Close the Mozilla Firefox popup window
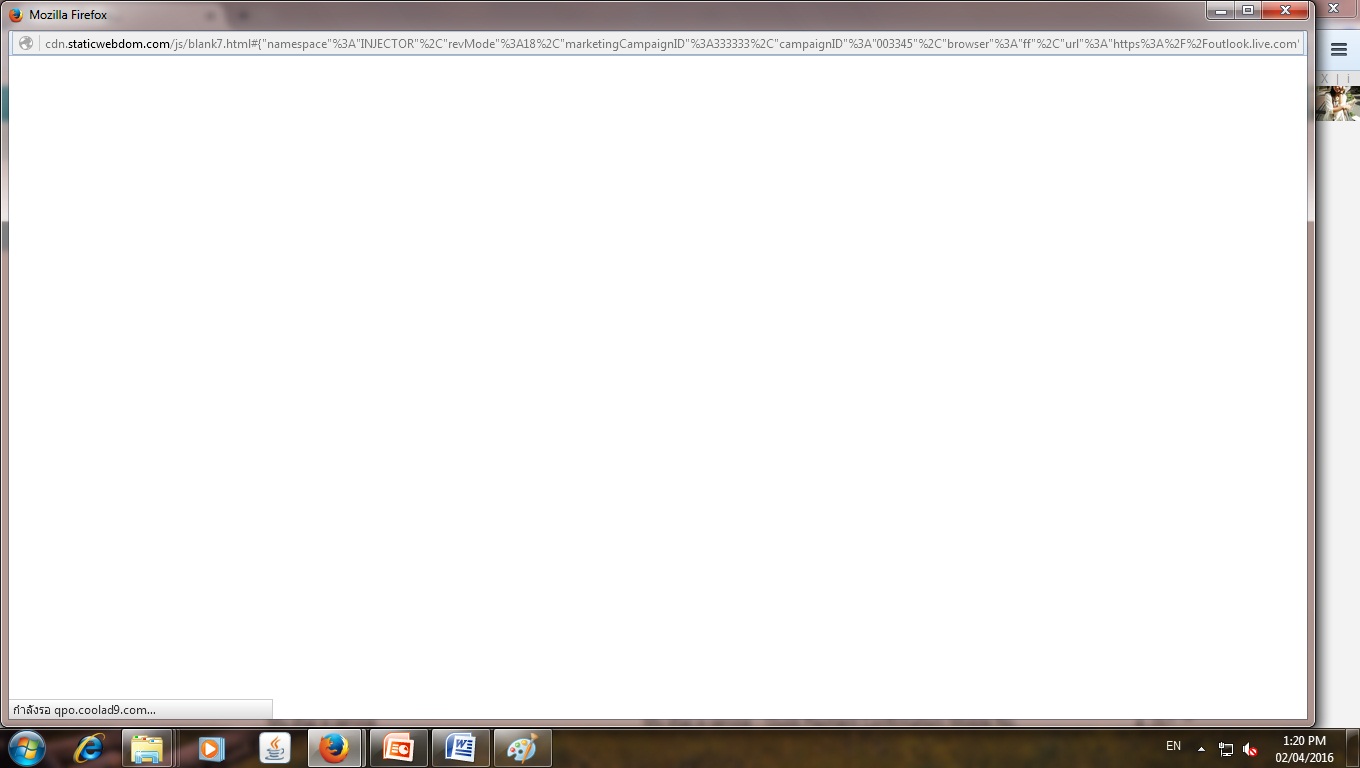This screenshot has height=768, width=1360. [x=1286, y=11]
